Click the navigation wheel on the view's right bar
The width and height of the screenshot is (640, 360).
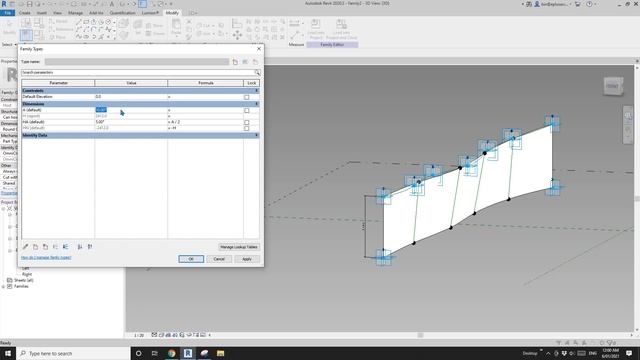pyautogui.click(x=628, y=116)
